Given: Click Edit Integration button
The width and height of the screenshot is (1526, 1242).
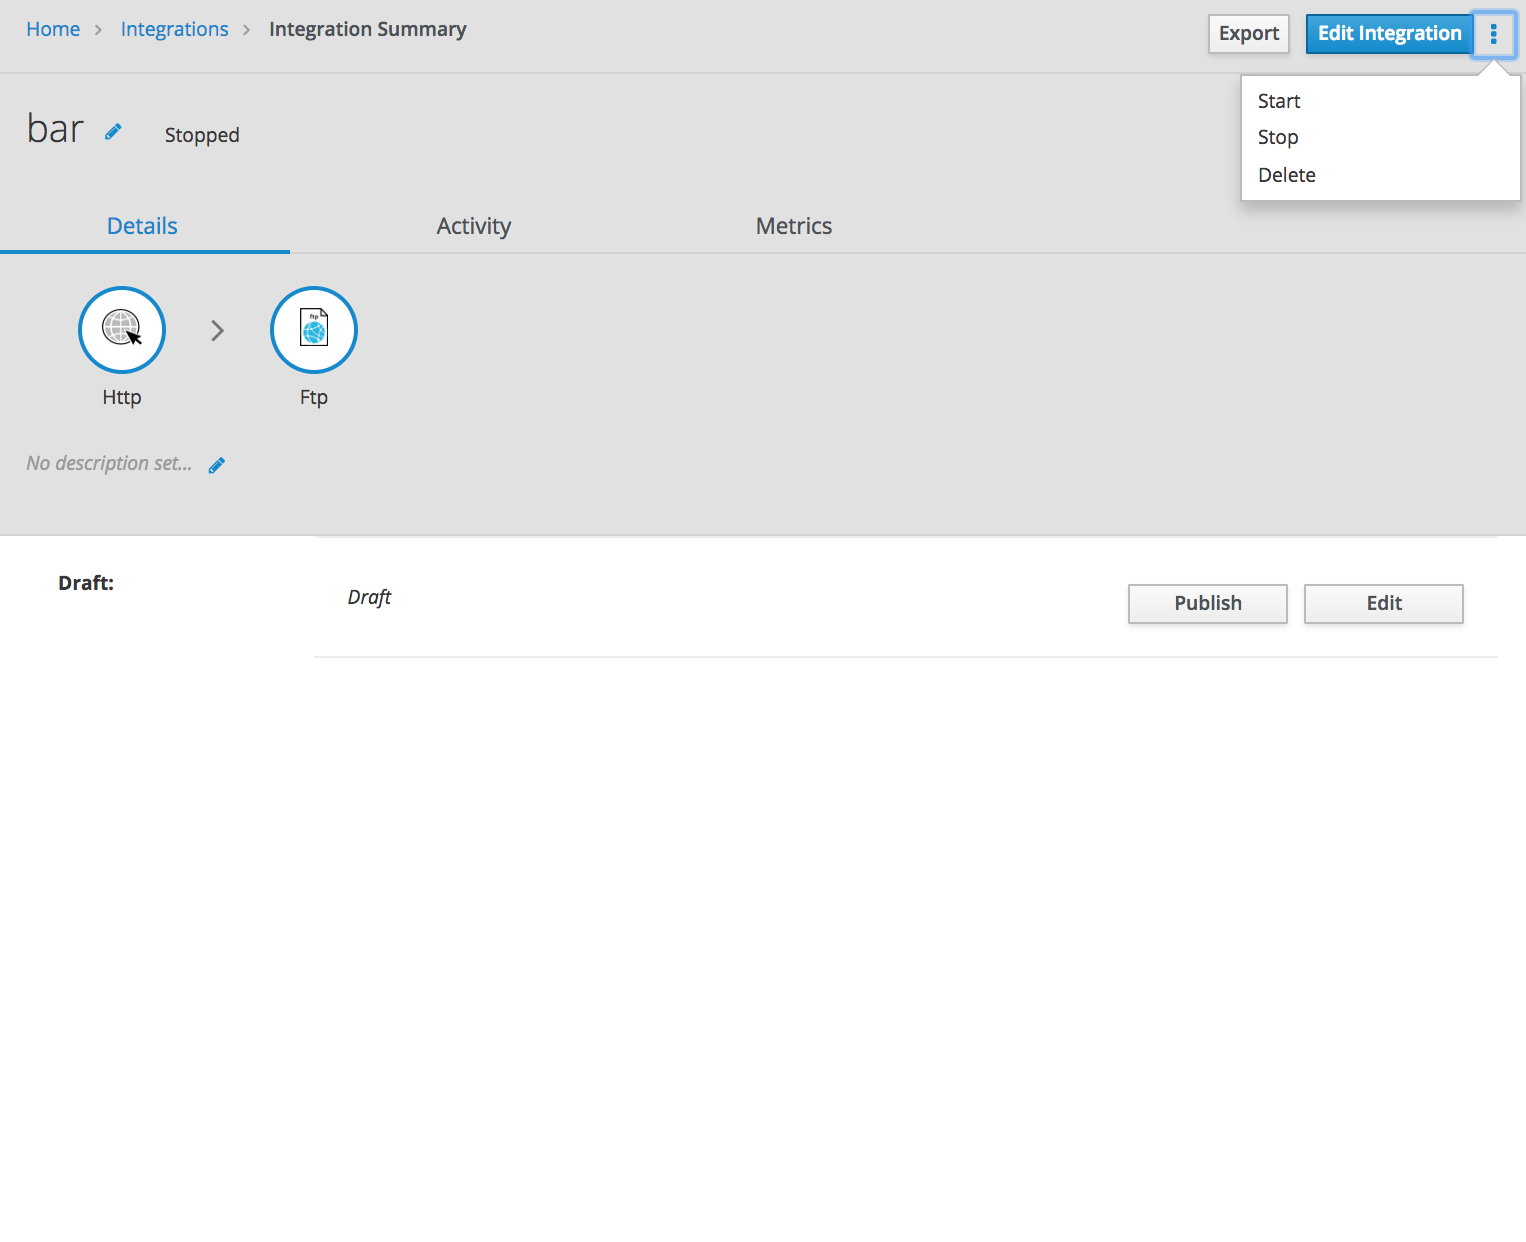Looking at the screenshot, I should 1389,33.
